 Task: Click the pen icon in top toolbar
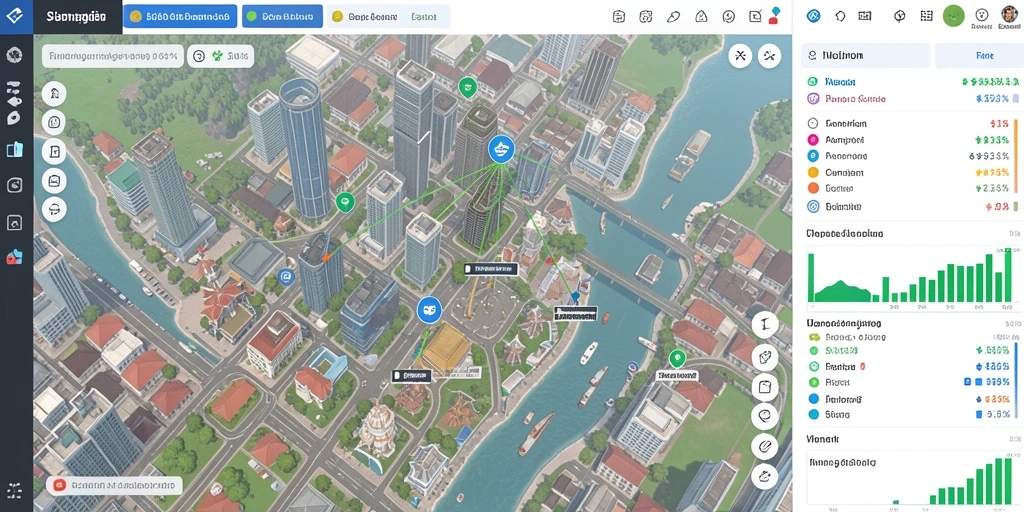tap(673, 17)
